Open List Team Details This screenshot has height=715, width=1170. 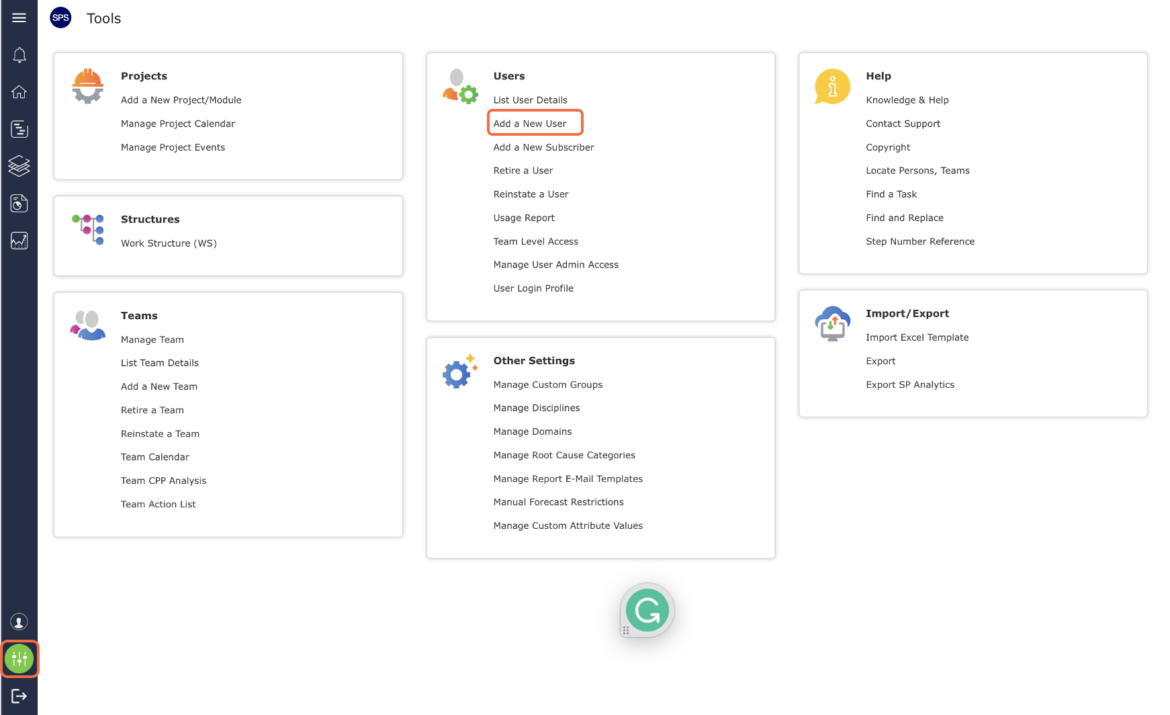click(x=160, y=363)
